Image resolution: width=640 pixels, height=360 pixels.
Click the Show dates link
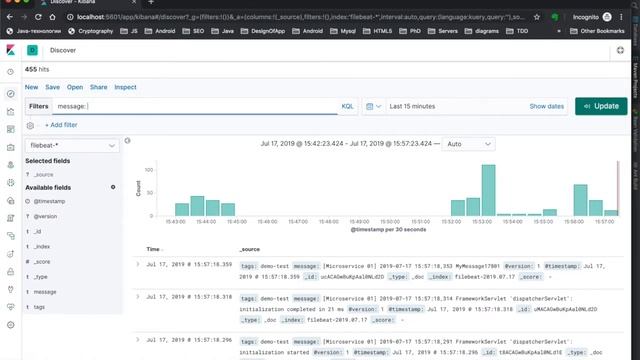(546, 106)
